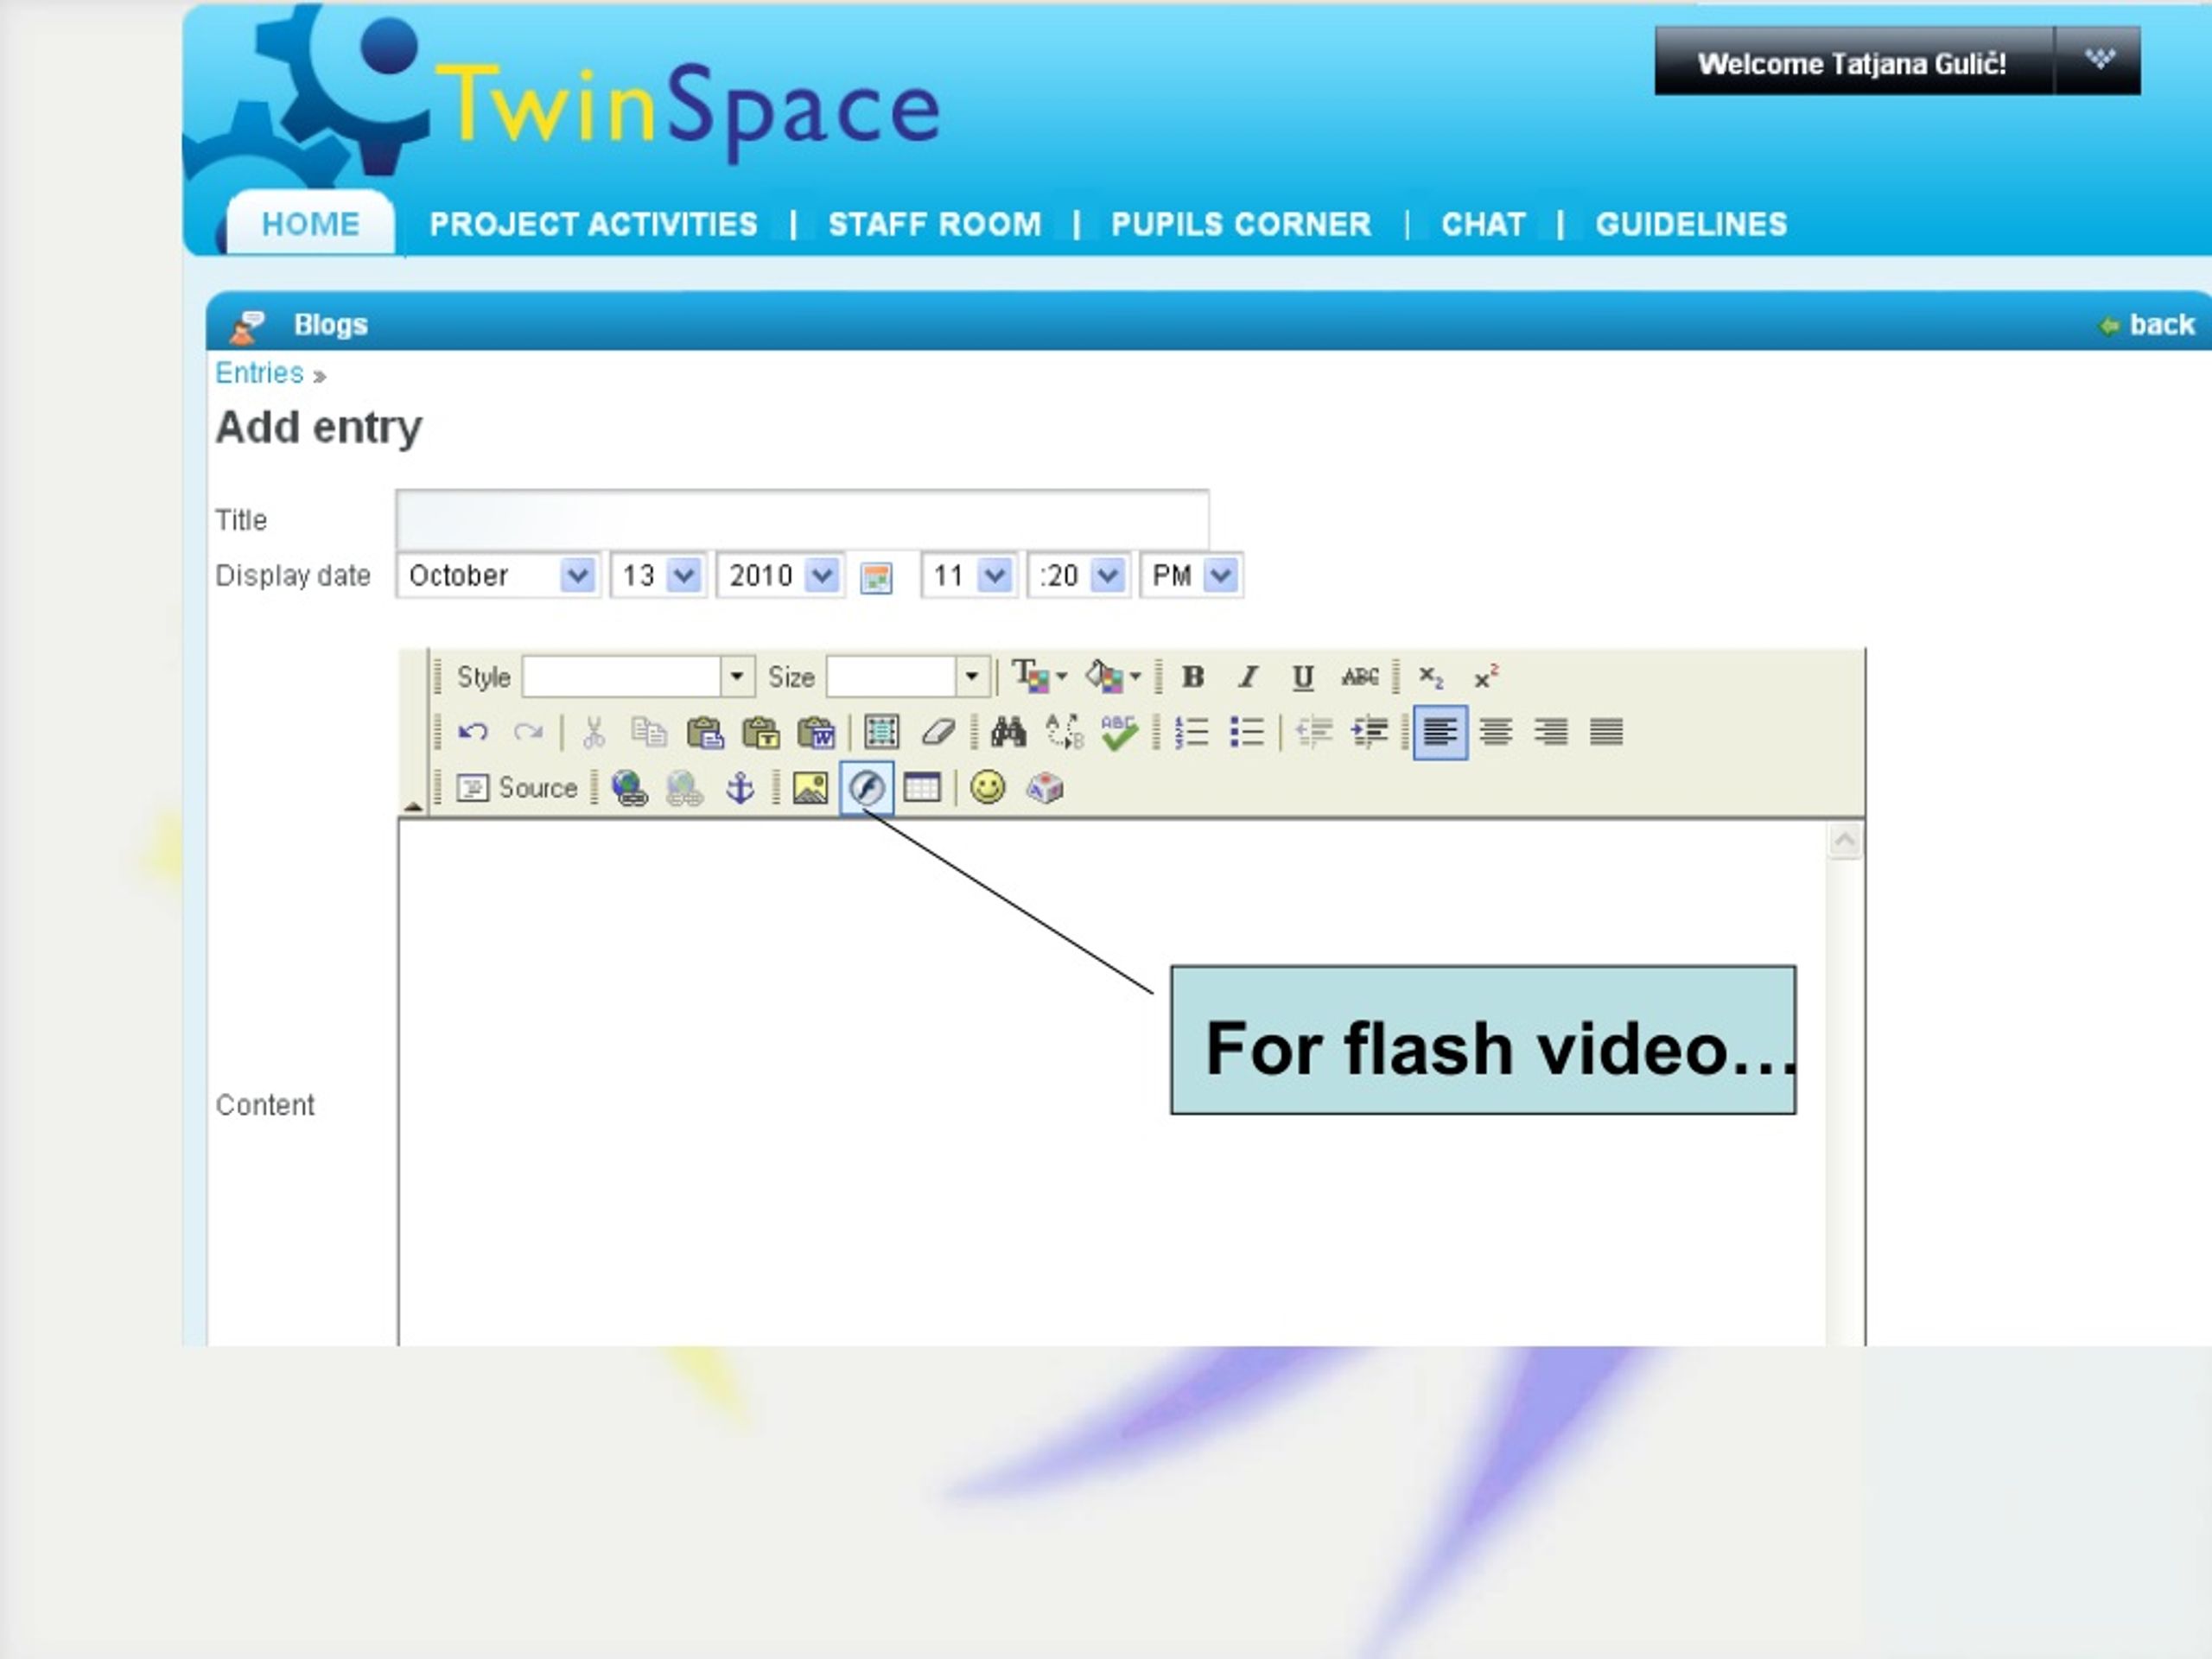Click the Undo arrow icon

[x=472, y=732]
